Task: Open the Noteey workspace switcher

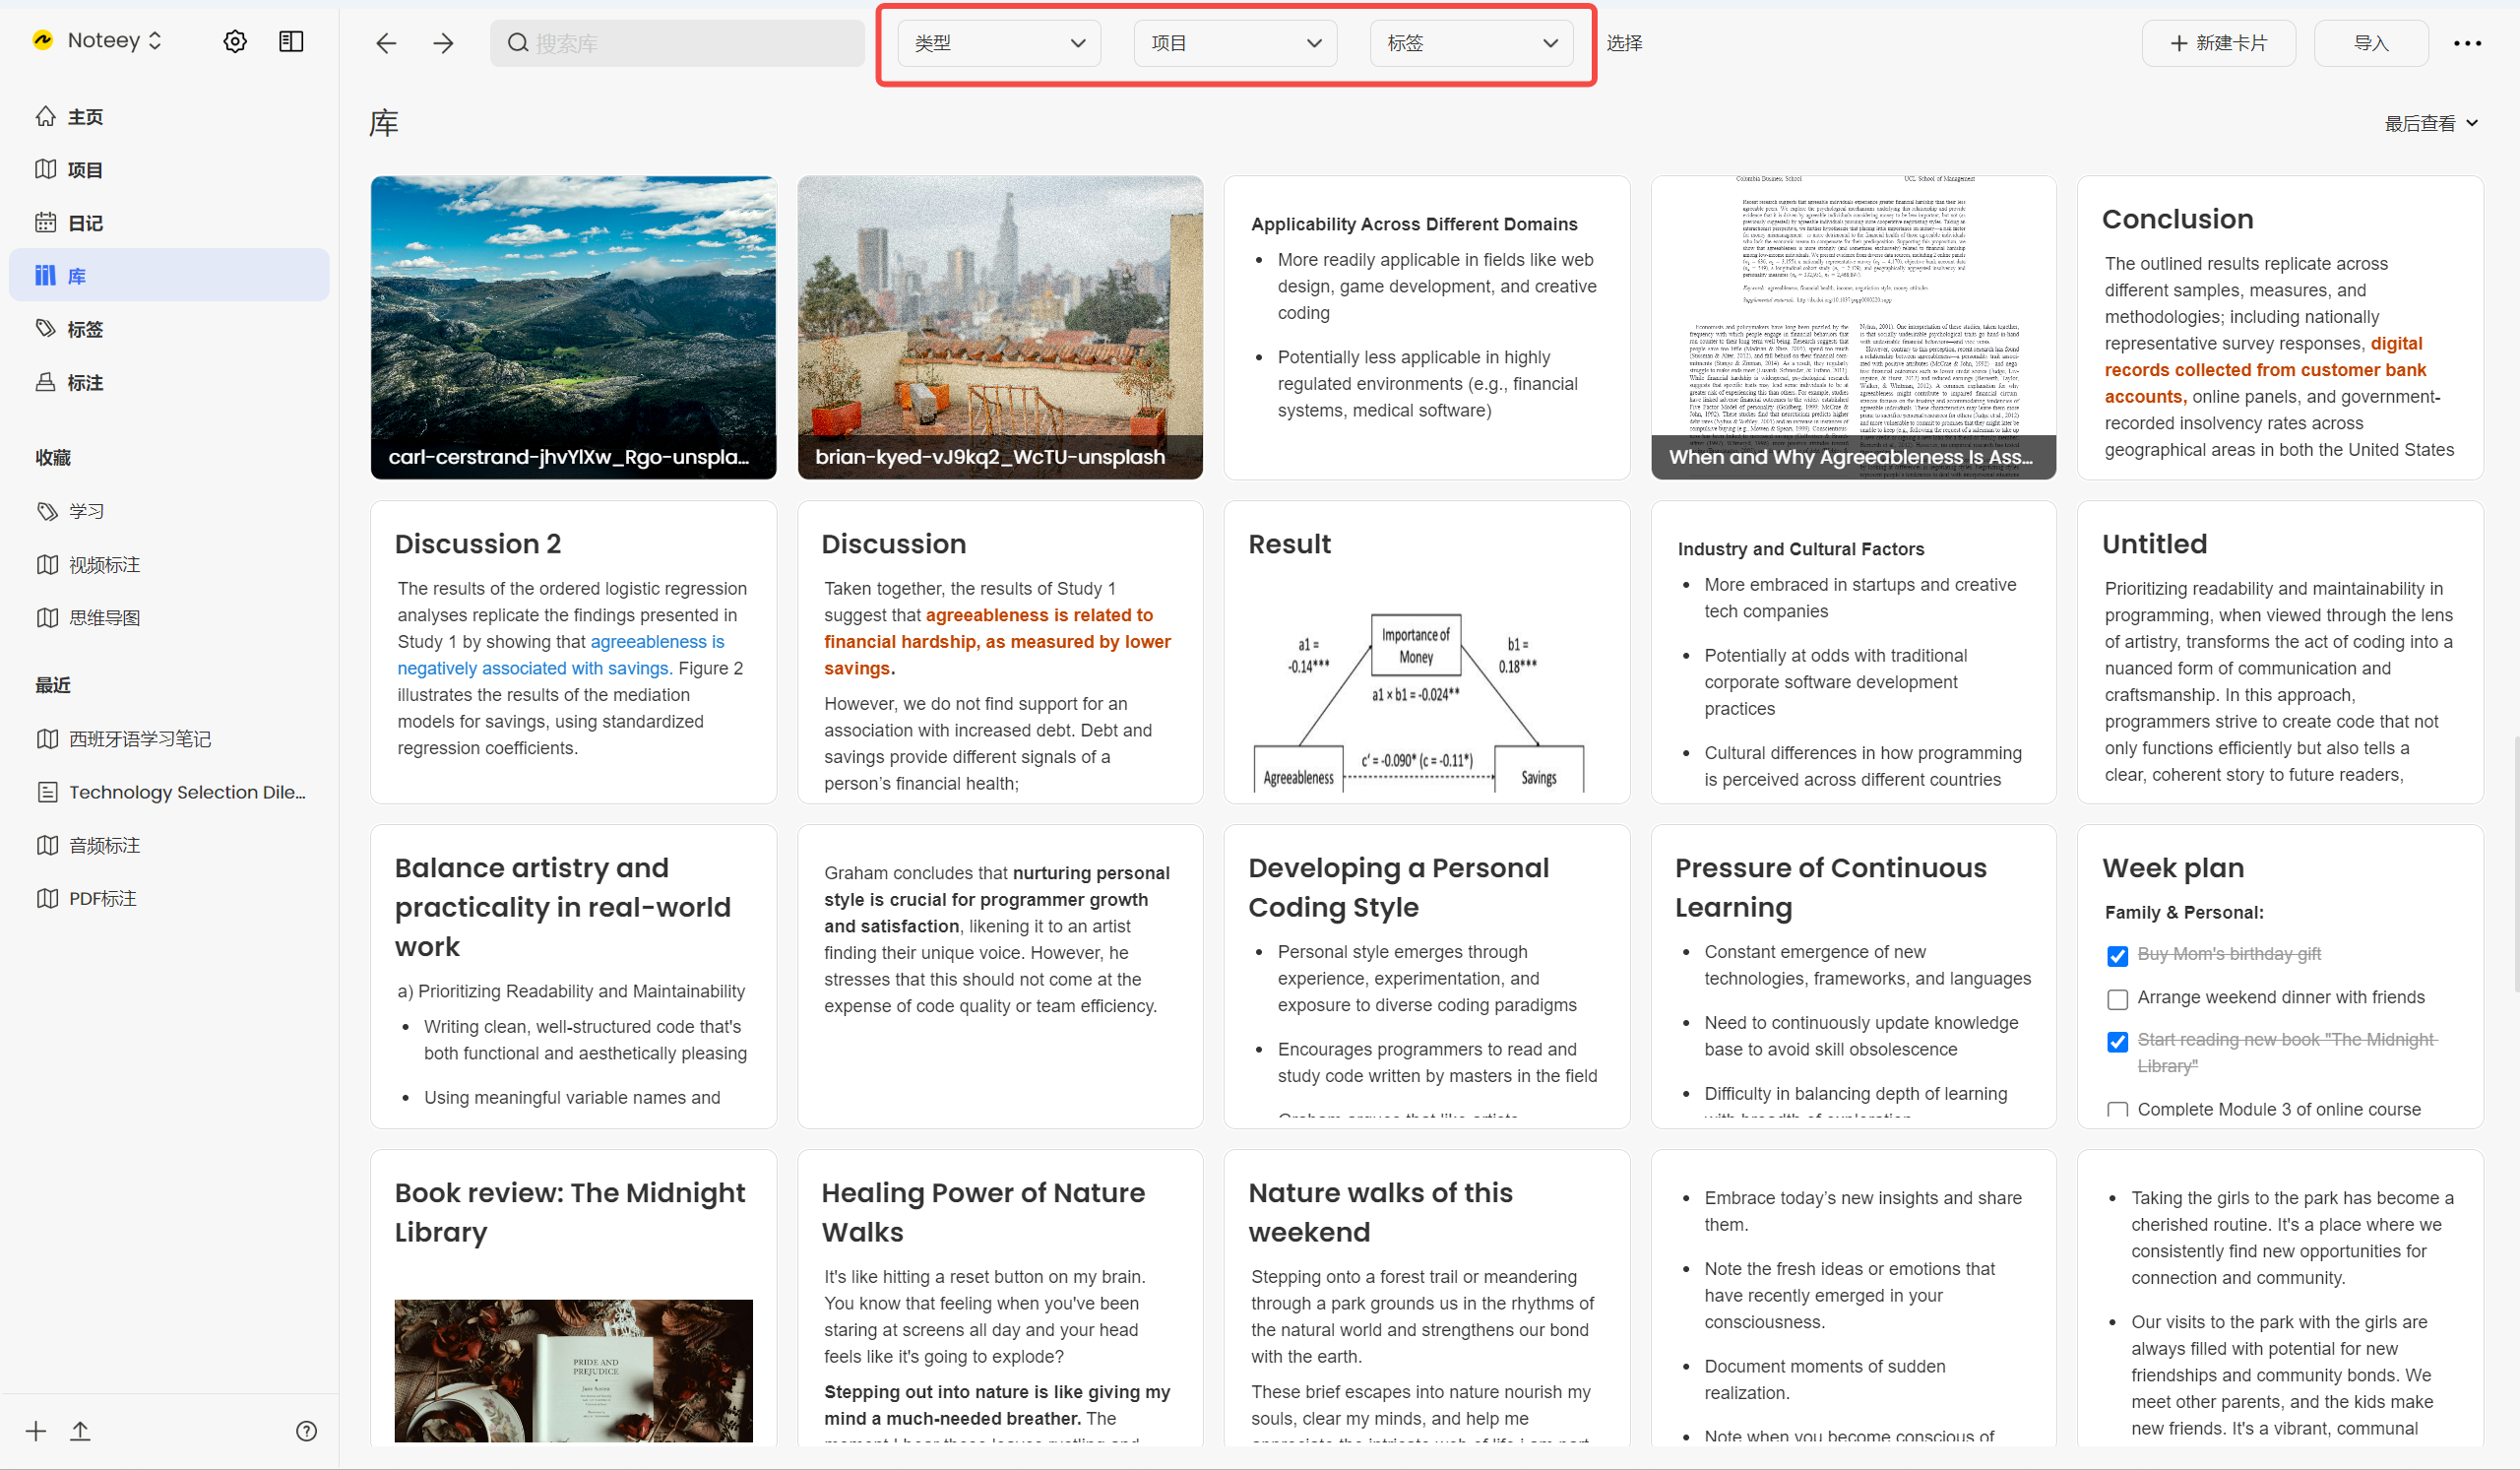Action: (x=115, y=40)
